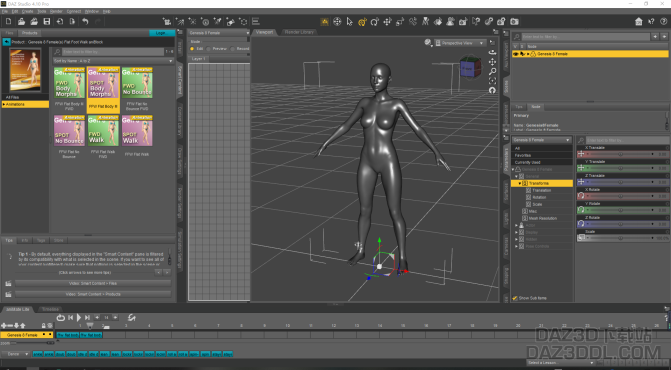
Task: Open the Dance category dropdown
Action: 16,354
